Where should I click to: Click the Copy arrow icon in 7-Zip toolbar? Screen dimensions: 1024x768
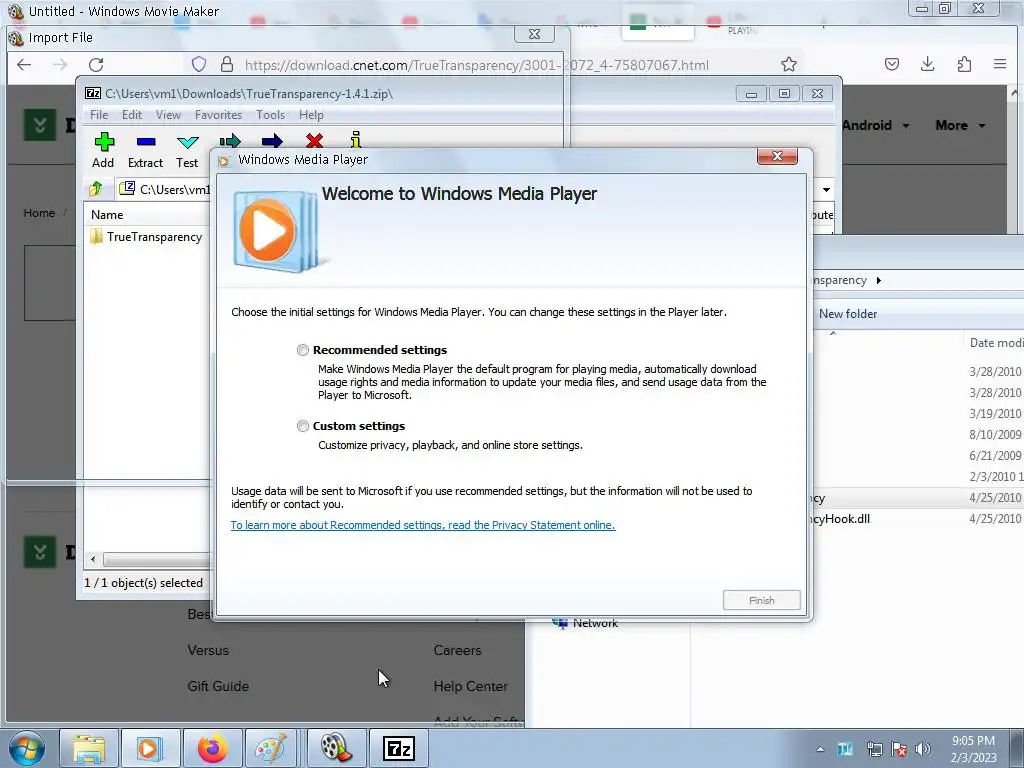[x=230, y=140]
